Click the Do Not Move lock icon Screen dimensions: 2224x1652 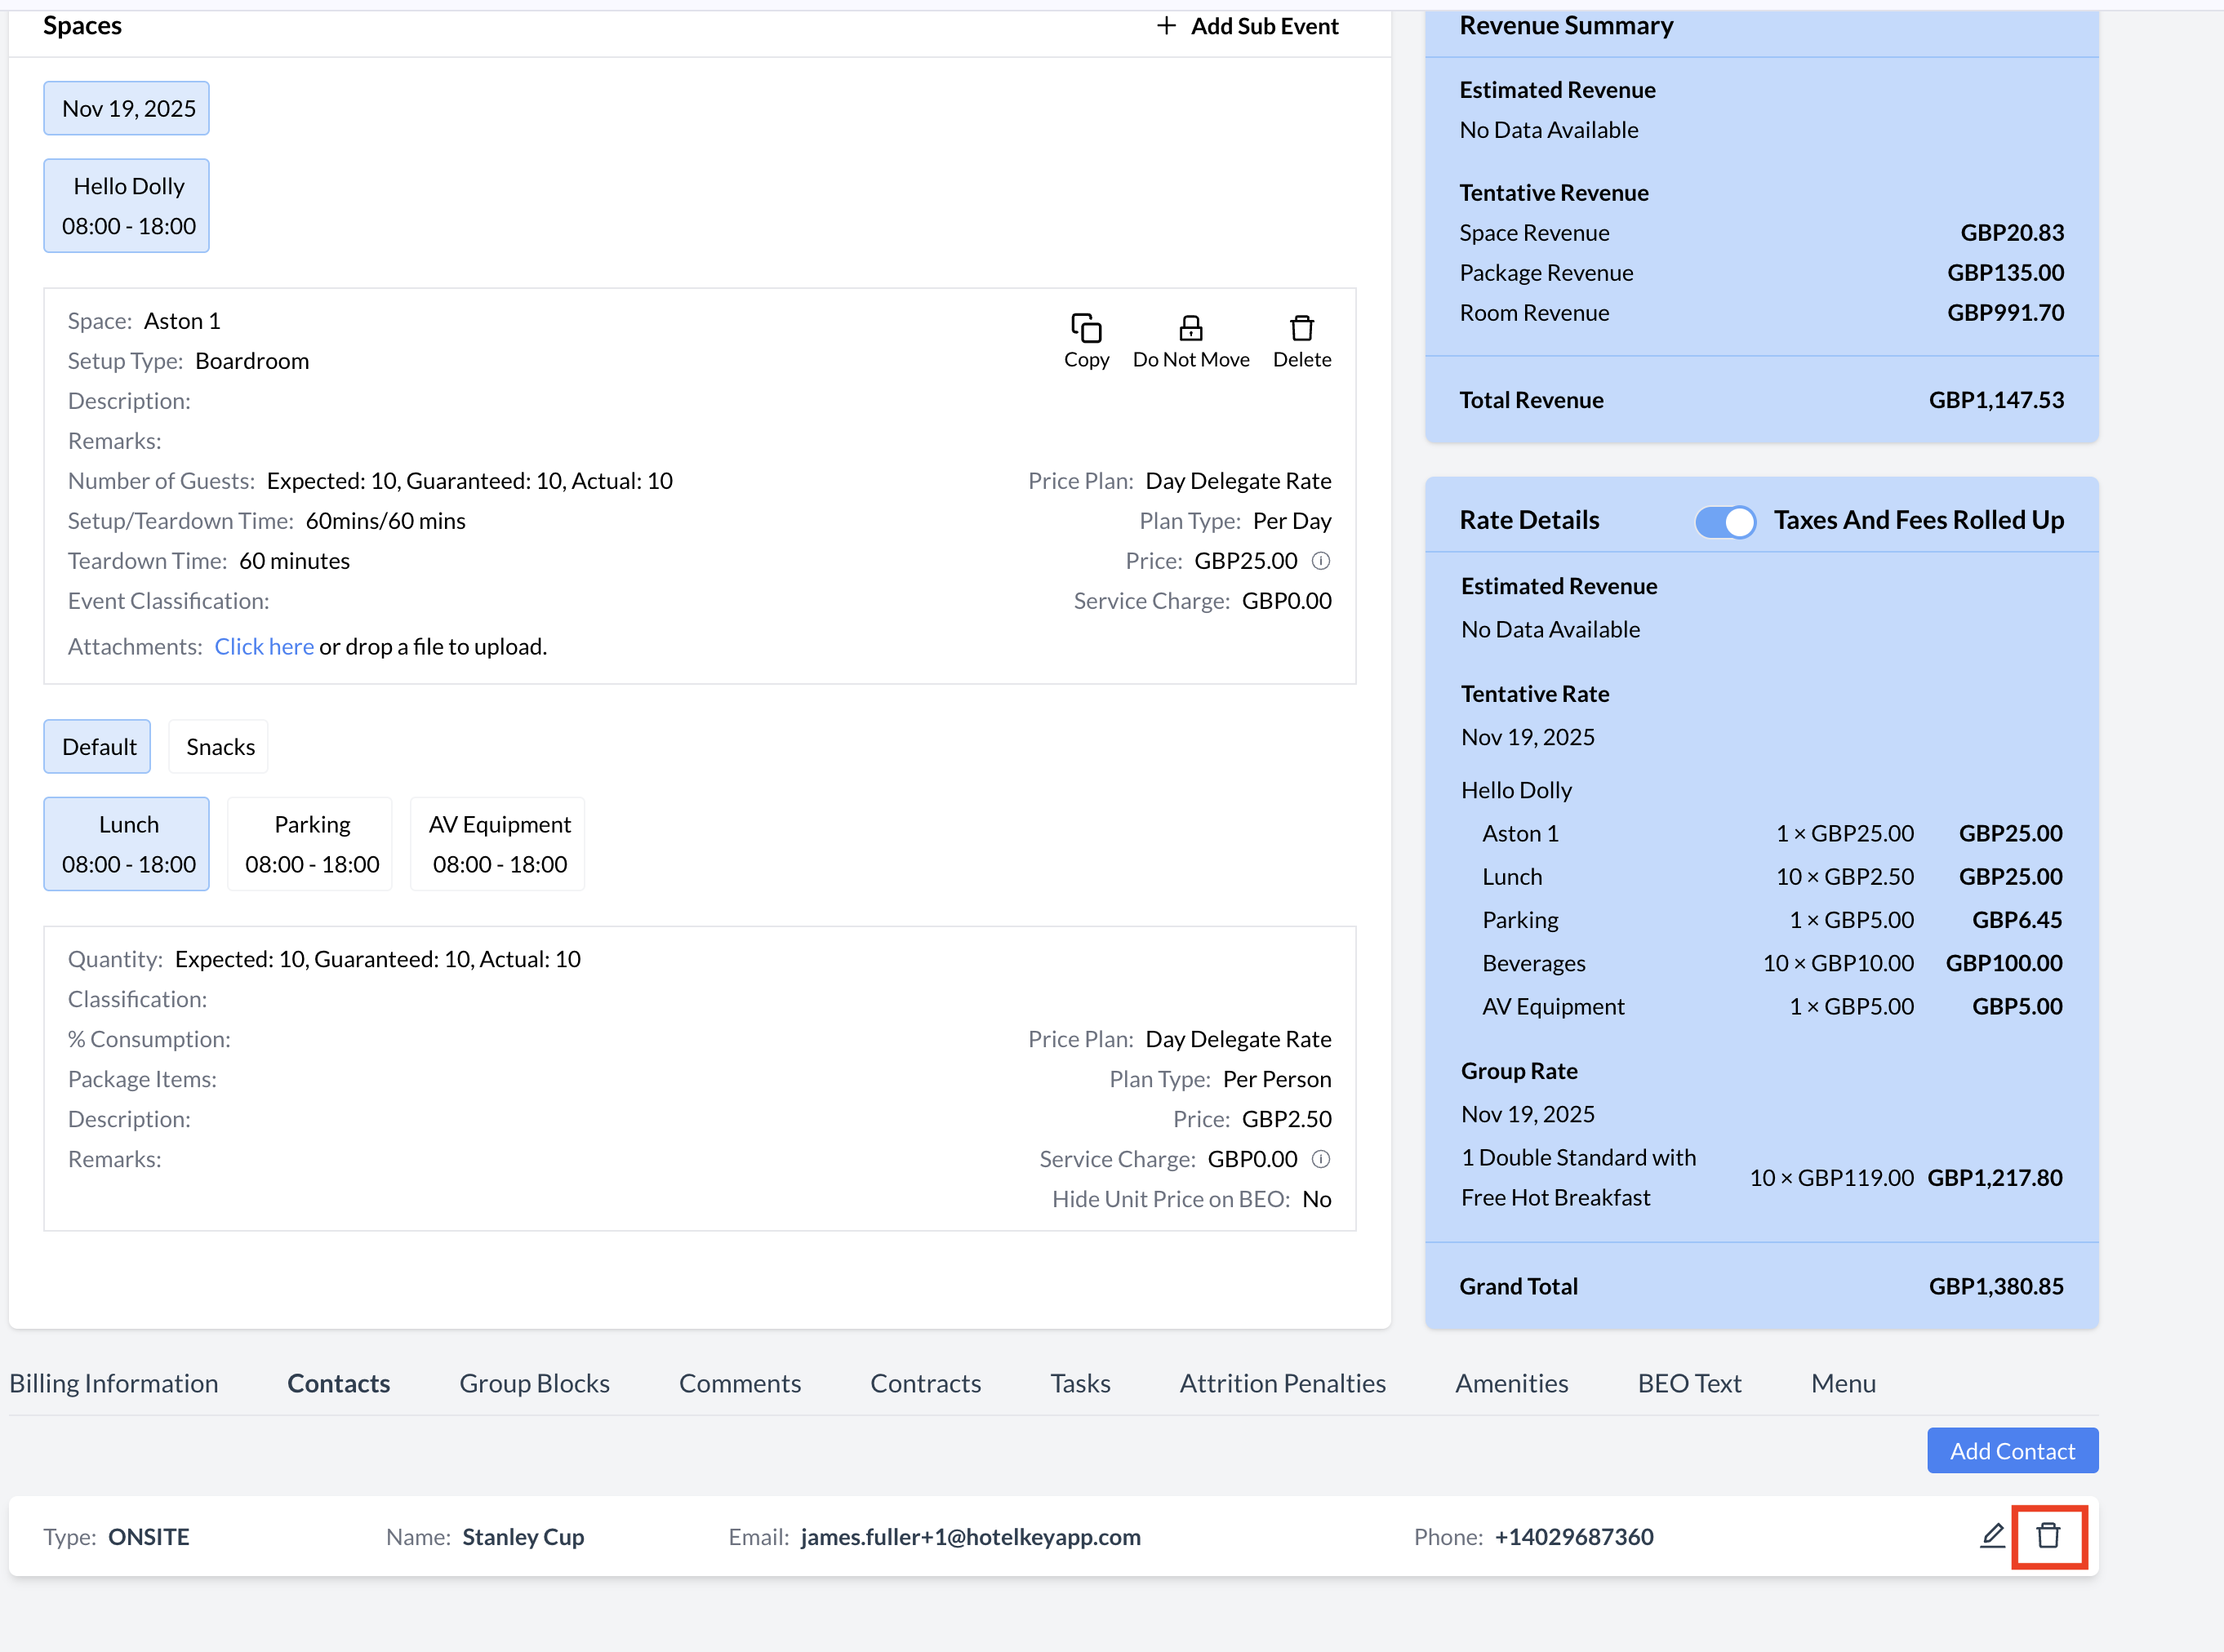pyautogui.click(x=1190, y=328)
